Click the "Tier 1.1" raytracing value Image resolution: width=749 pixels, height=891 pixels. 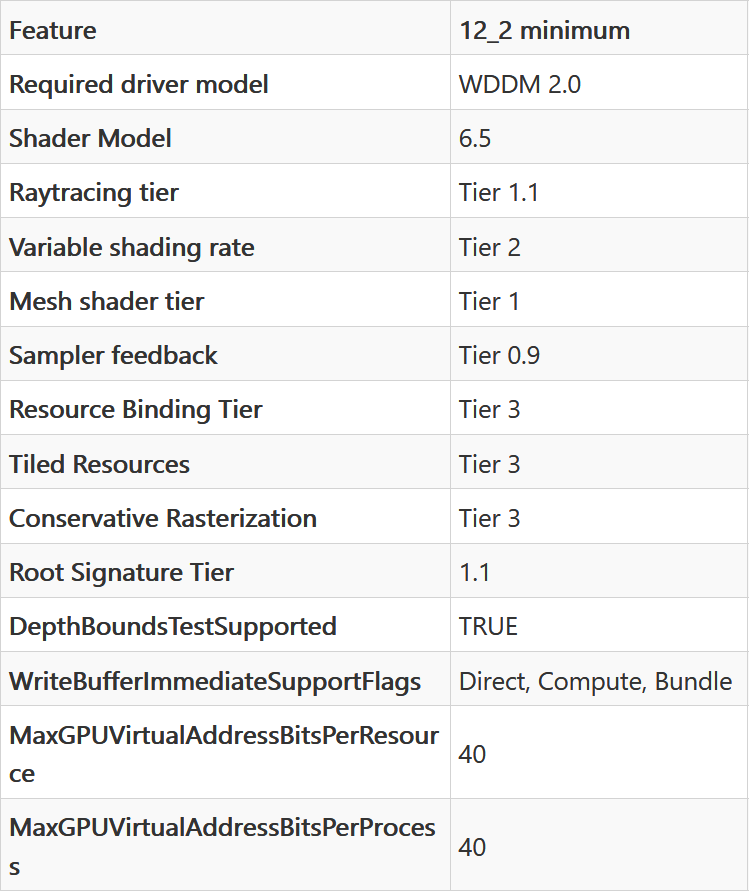pos(499,192)
